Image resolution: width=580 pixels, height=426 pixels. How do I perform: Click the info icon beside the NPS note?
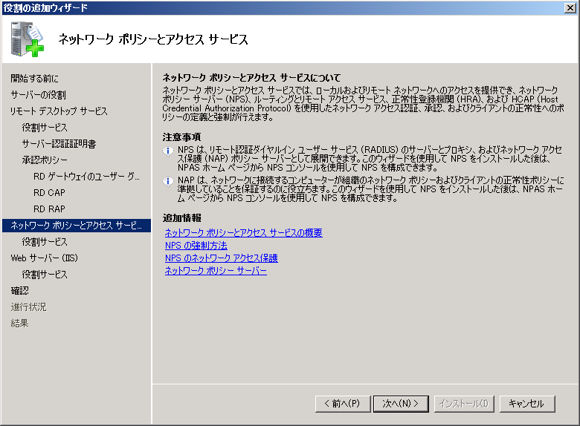(168, 151)
